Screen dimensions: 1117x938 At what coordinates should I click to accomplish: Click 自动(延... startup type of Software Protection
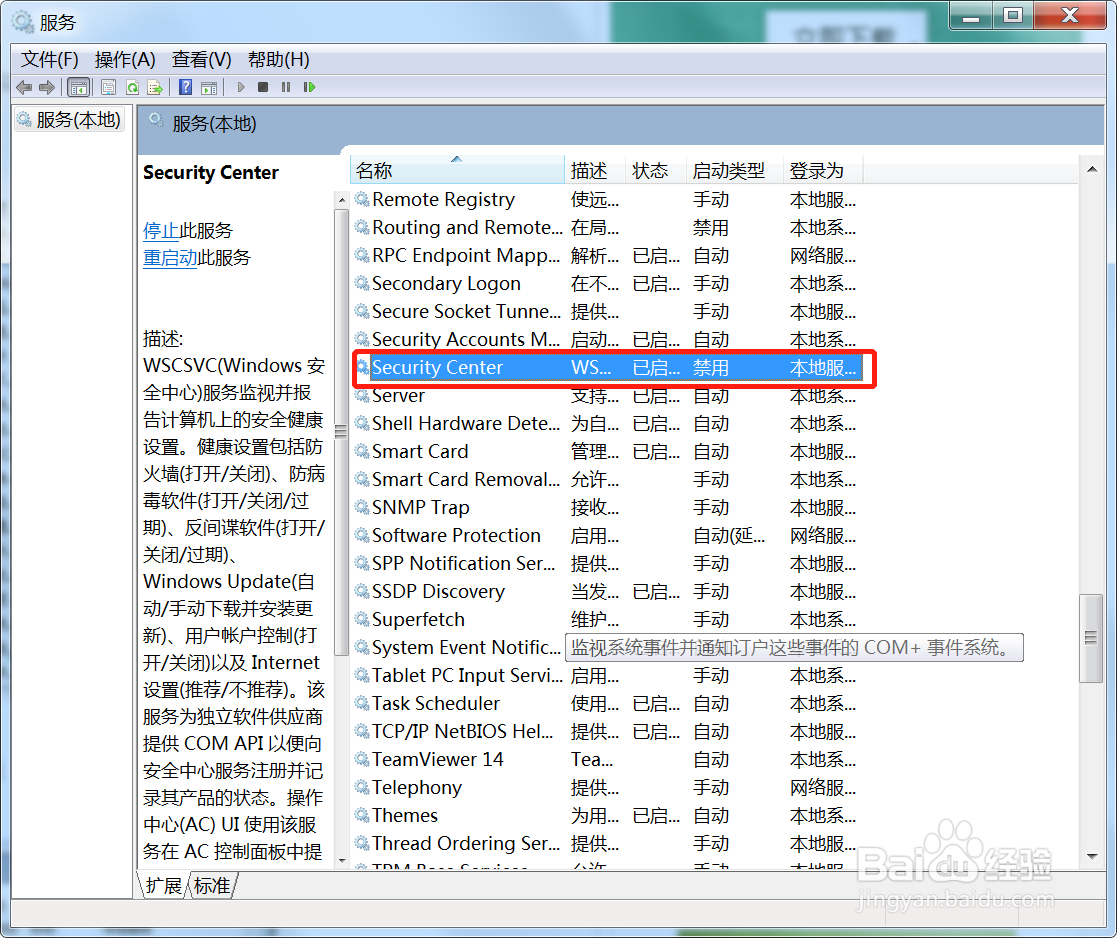(729, 535)
